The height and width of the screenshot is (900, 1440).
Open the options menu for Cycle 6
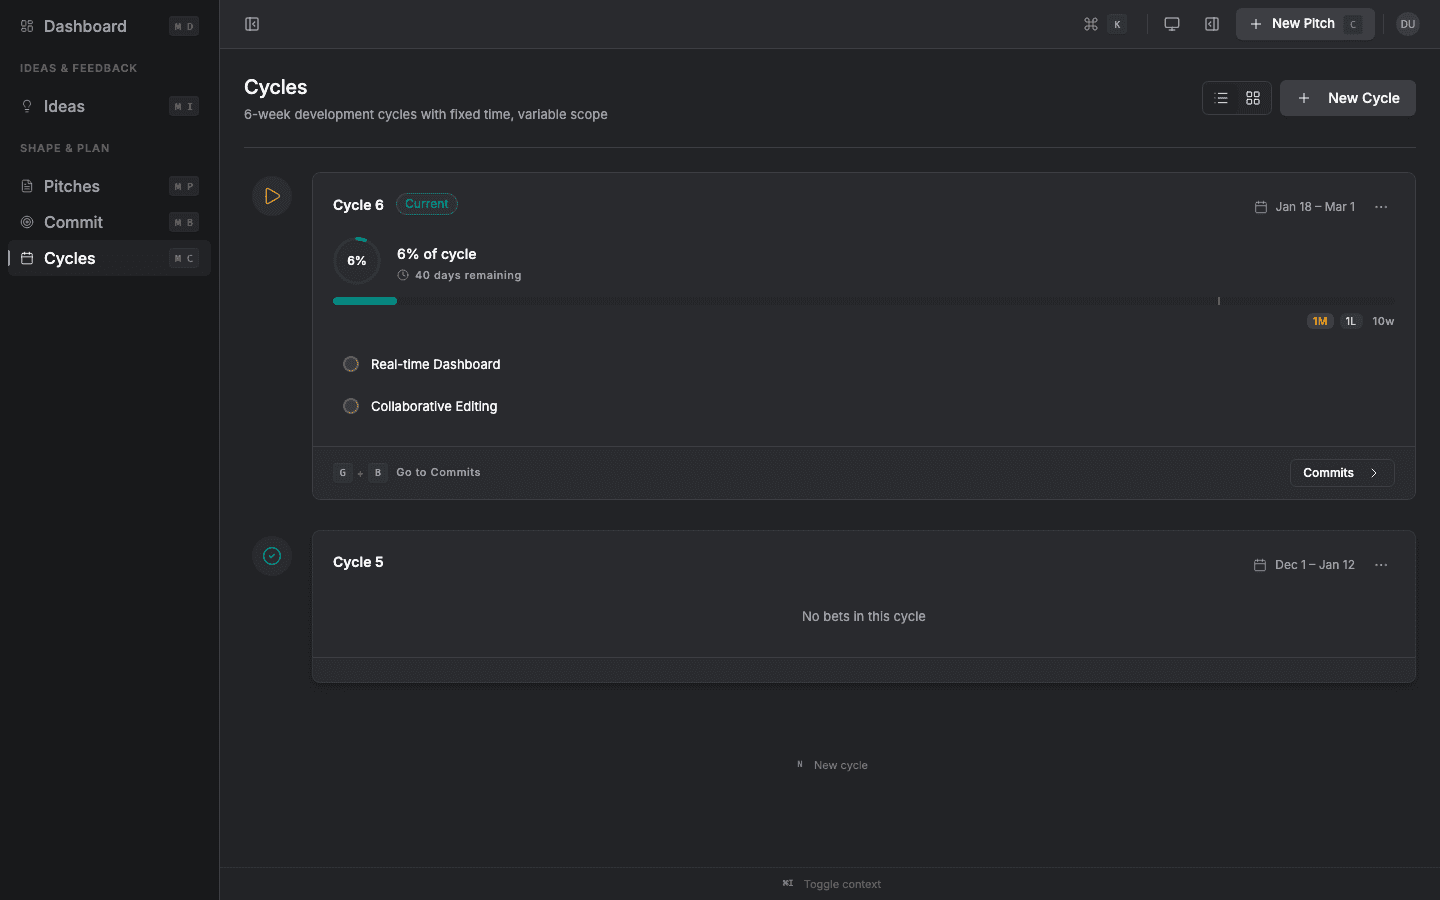point(1381,207)
